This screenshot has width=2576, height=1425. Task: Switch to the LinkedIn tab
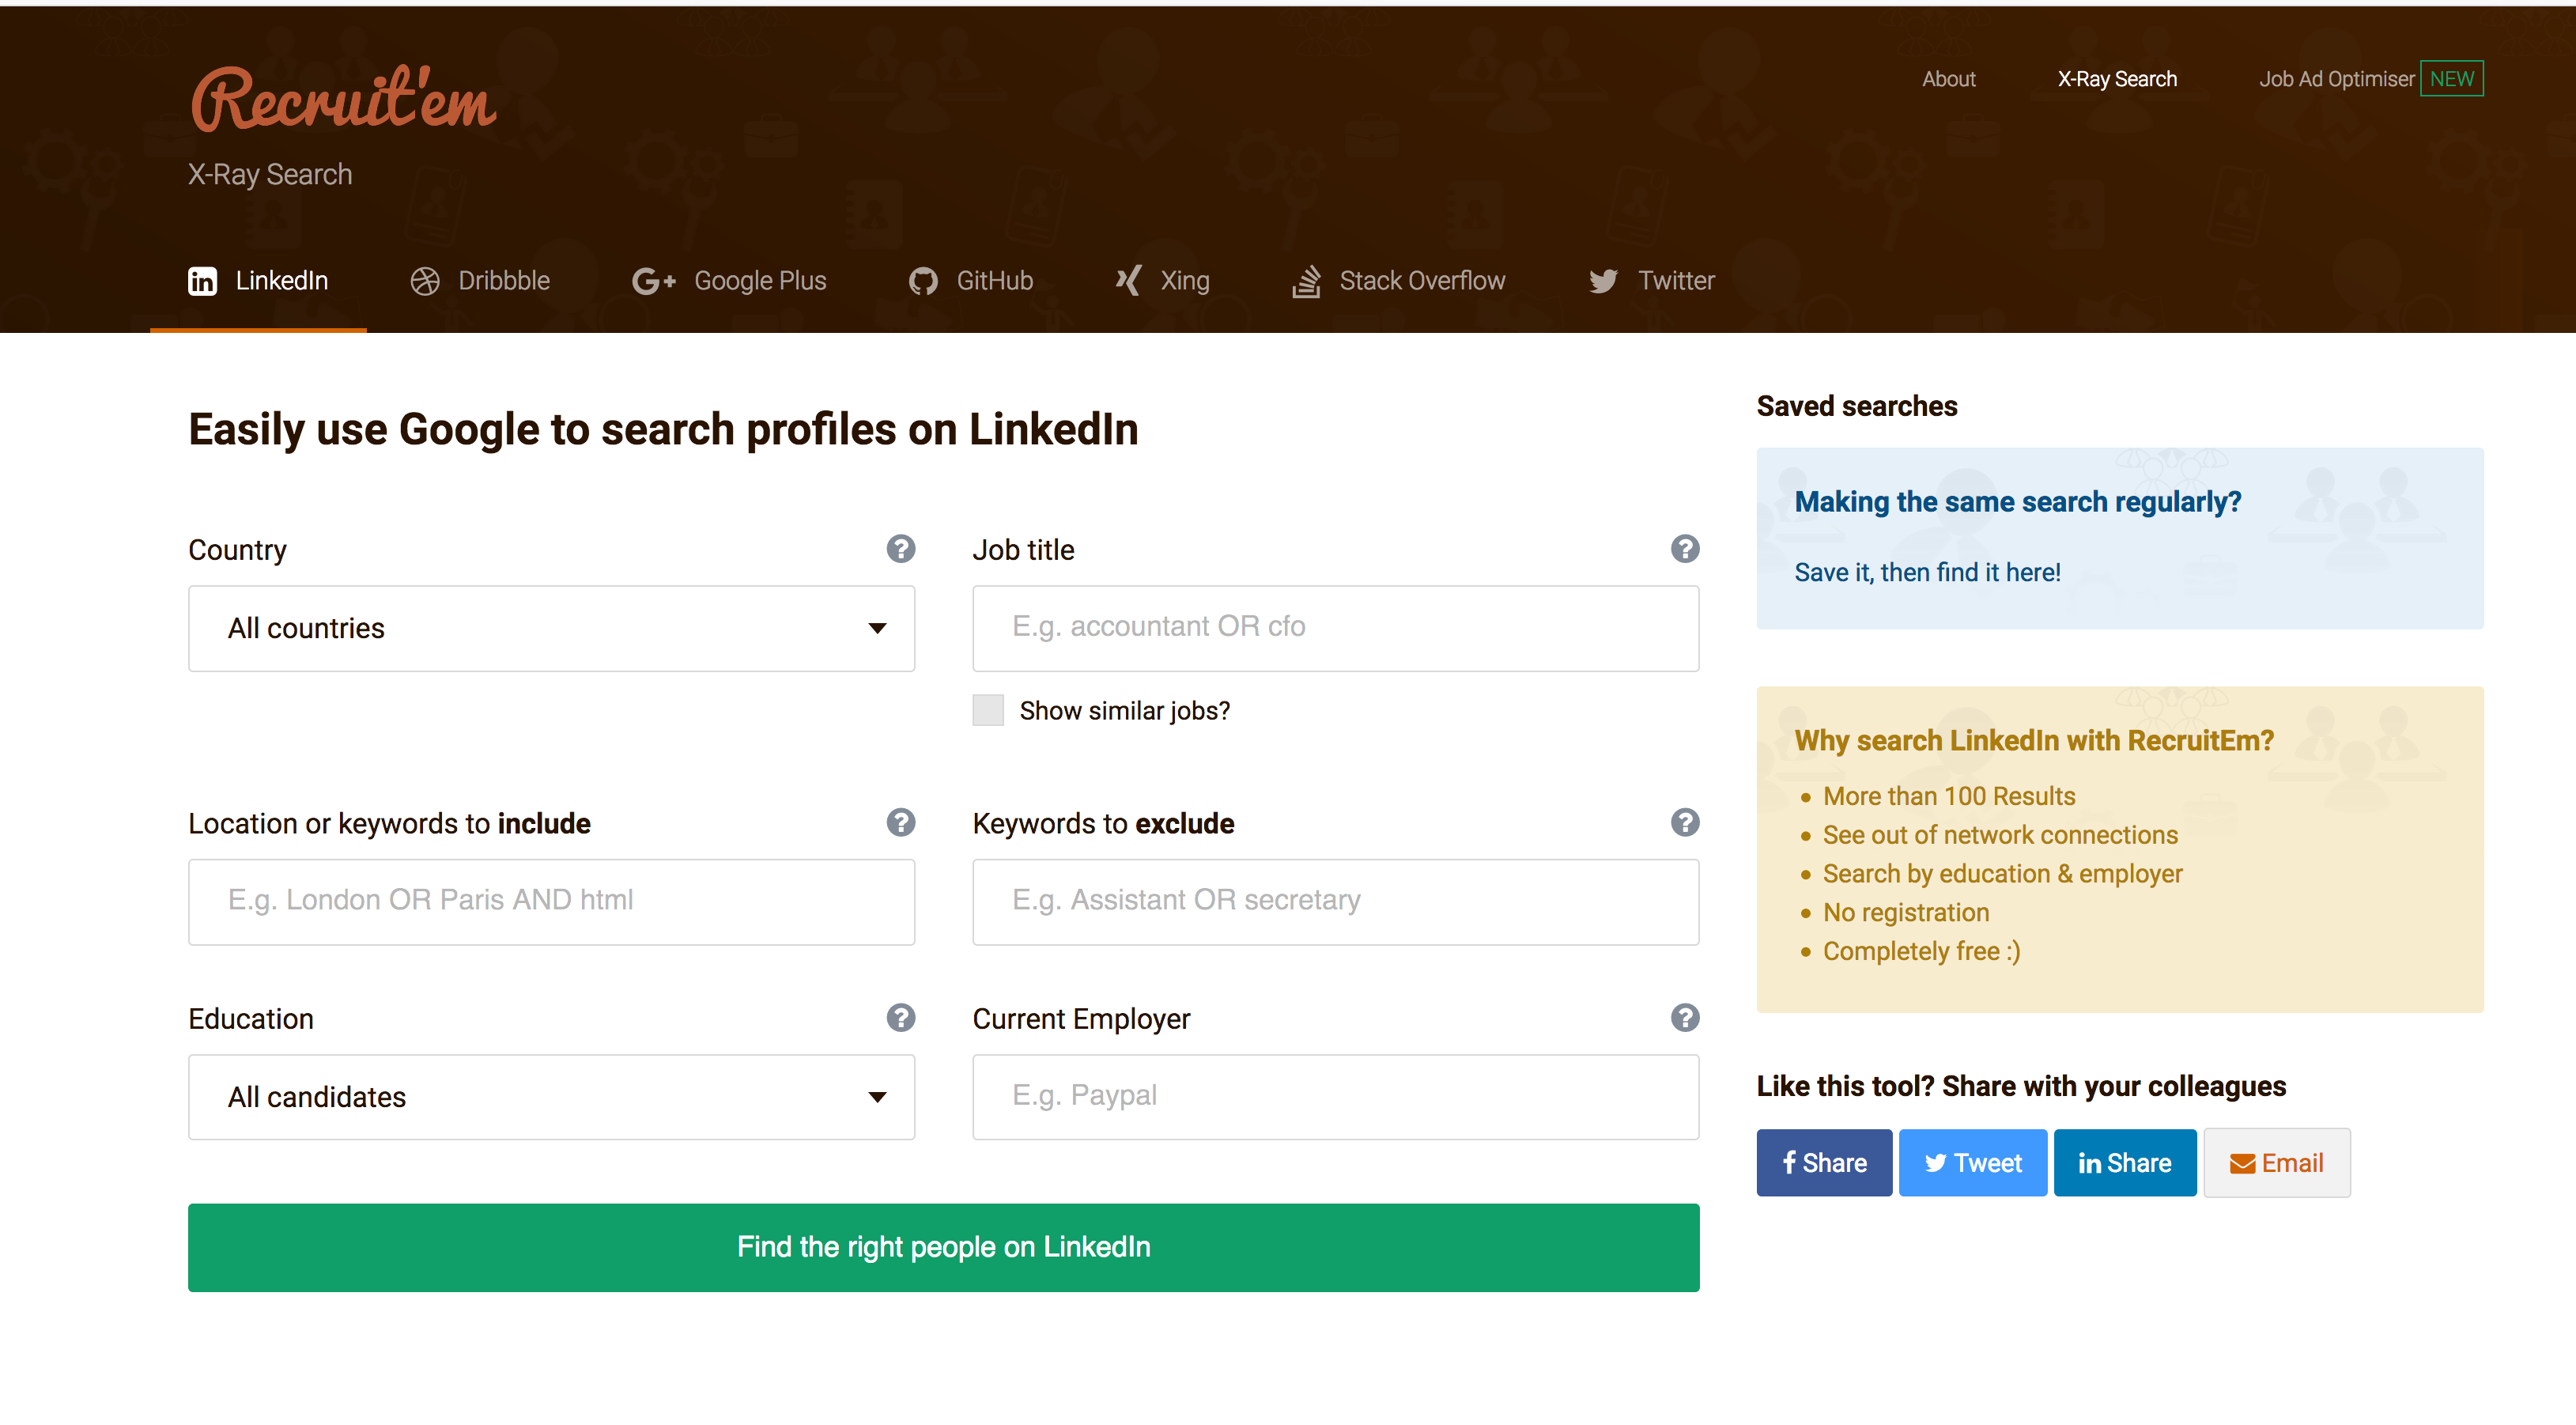click(258, 281)
